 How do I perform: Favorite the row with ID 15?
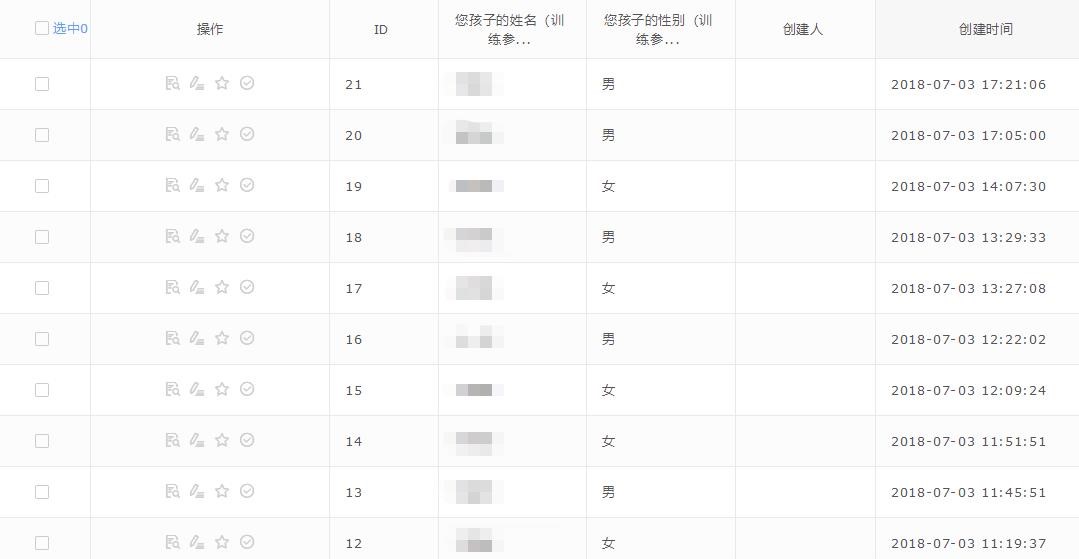click(x=222, y=389)
